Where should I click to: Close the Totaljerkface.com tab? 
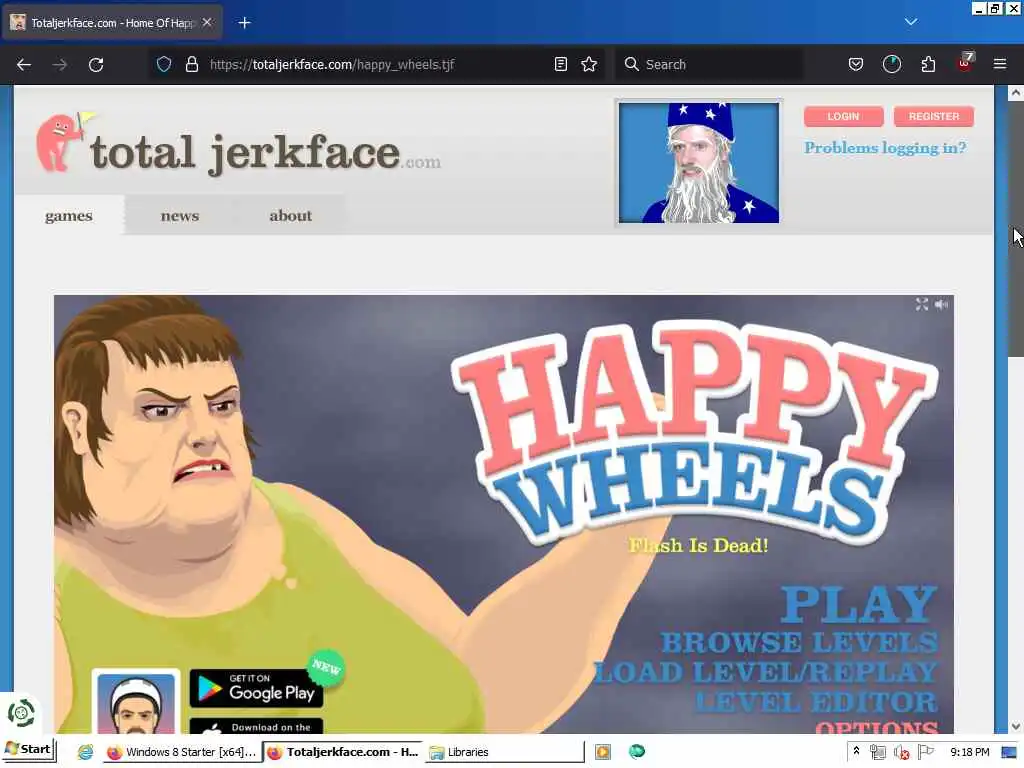(x=207, y=22)
